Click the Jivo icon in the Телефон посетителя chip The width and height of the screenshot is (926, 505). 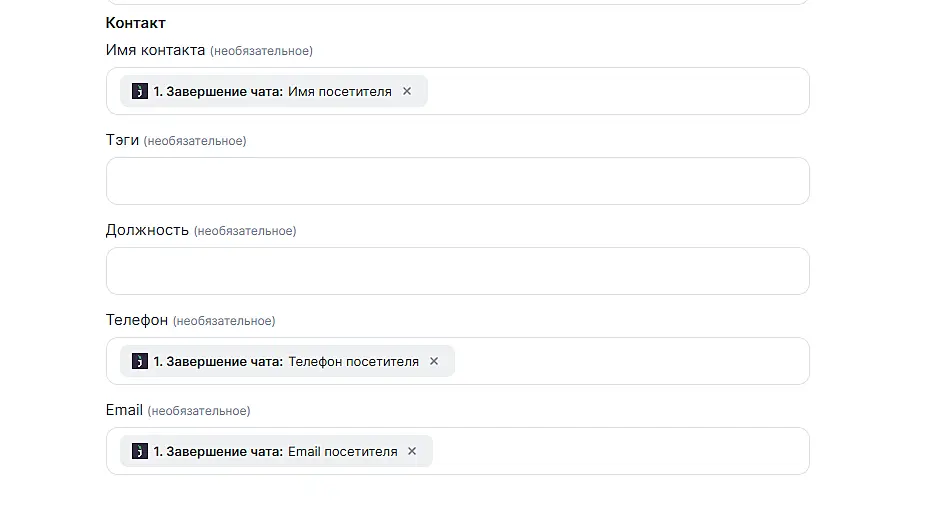[x=140, y=361]
